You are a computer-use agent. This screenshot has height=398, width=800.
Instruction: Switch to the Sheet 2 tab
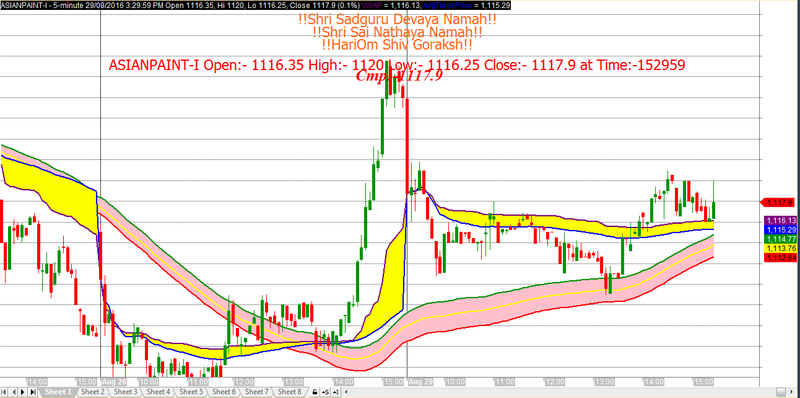coord(92,392)
